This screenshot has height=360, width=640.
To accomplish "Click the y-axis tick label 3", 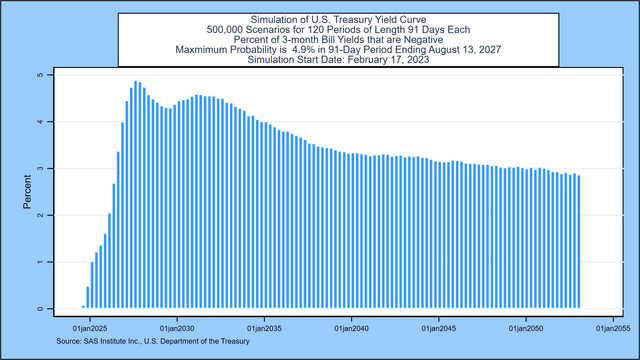I will (40, 169).
